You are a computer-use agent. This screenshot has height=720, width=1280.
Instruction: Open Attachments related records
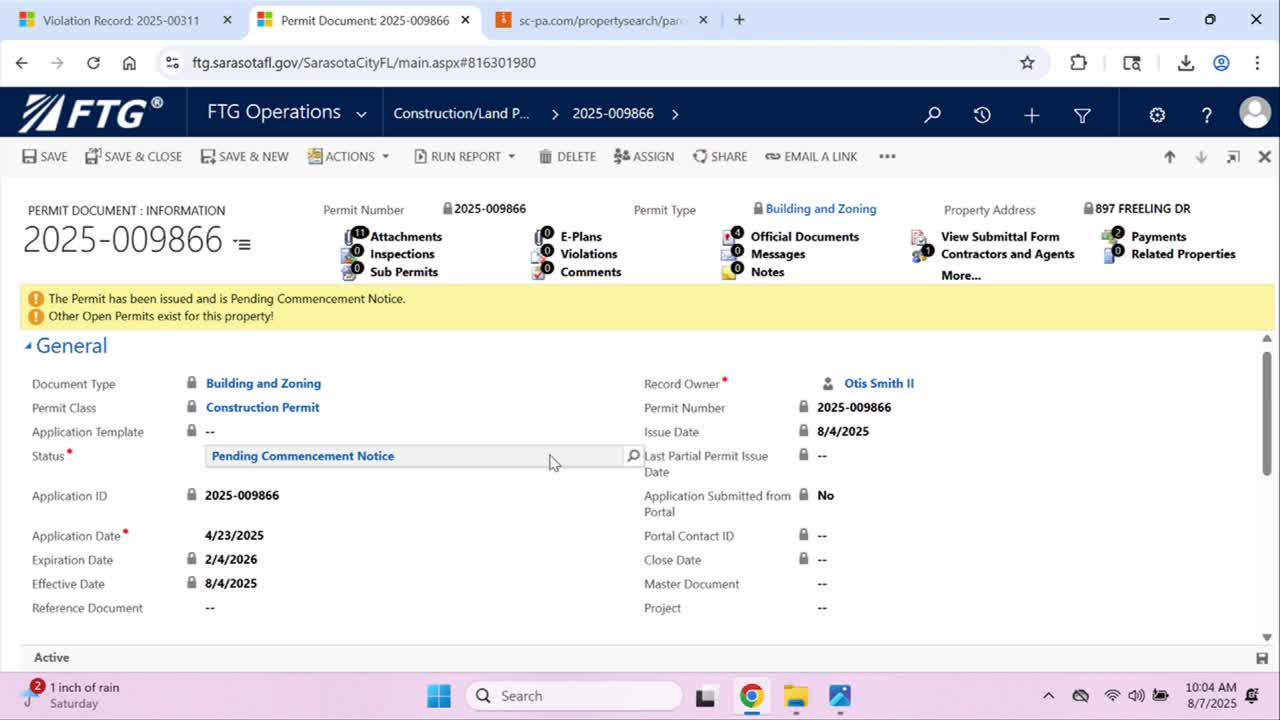[x=405, y=237]
